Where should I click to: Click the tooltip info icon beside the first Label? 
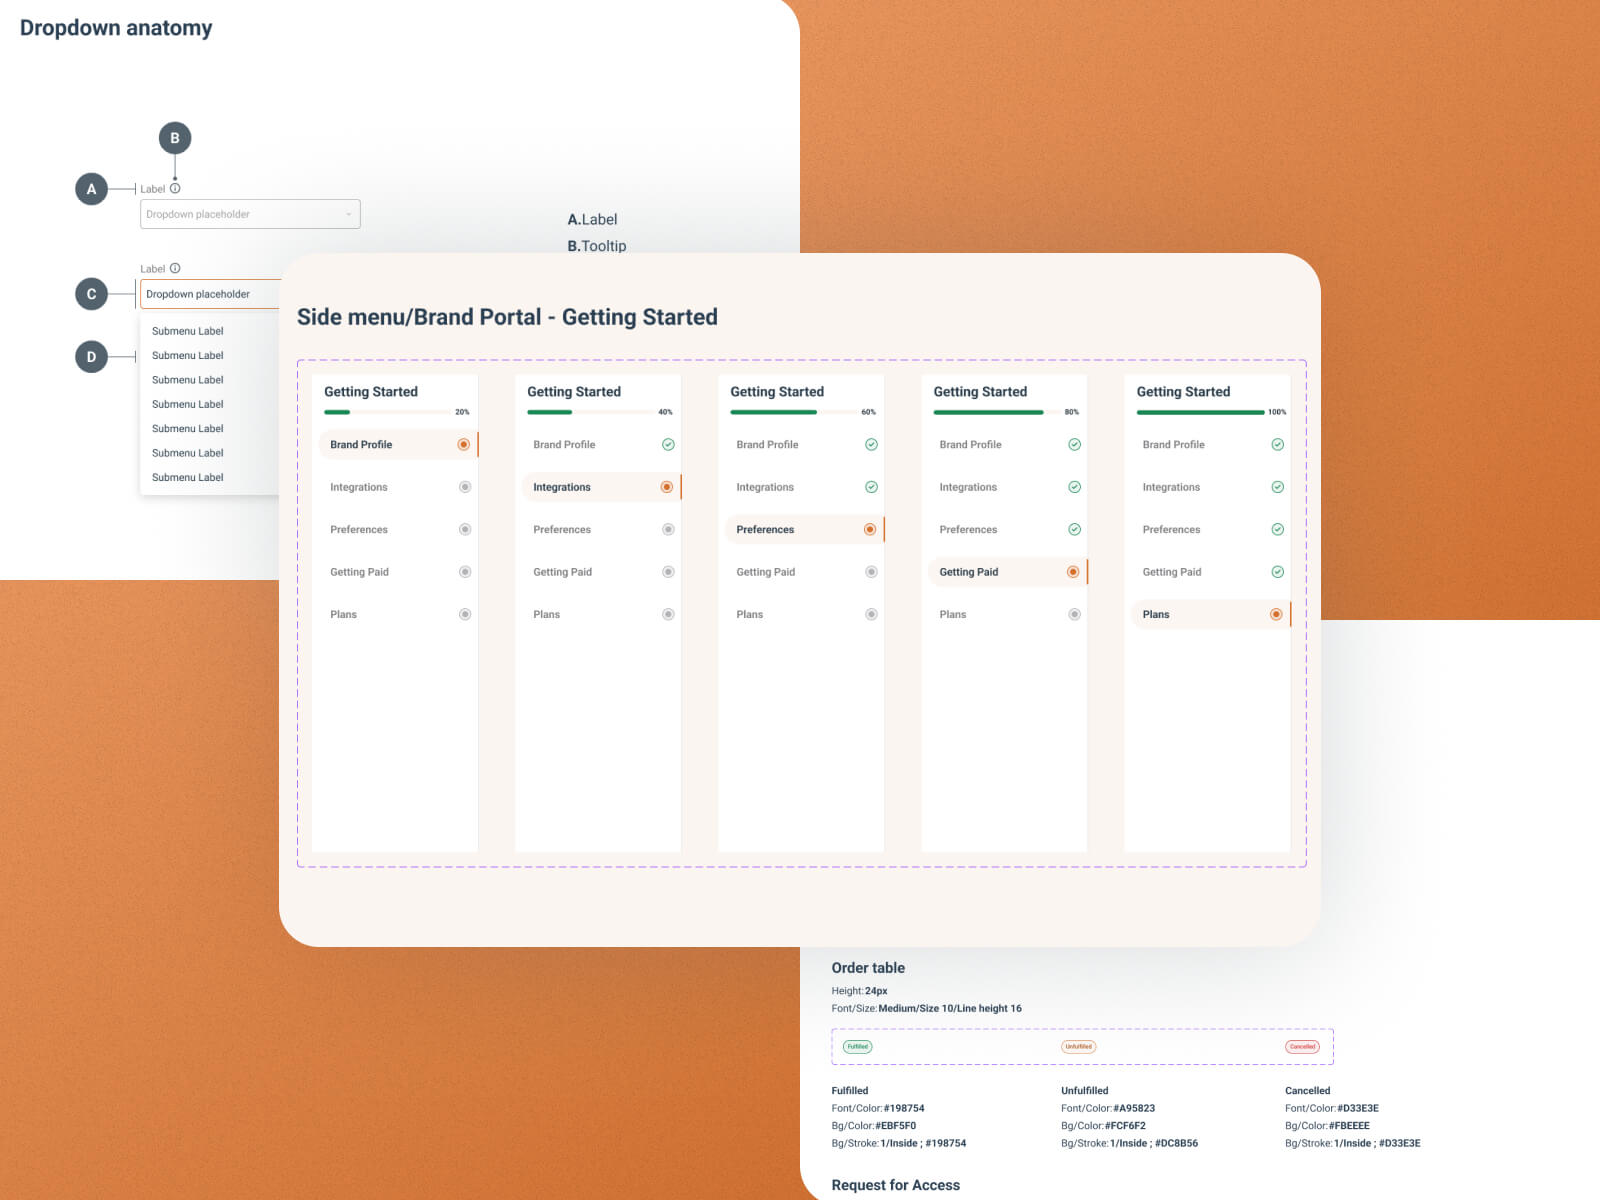[x=176, y=187]
